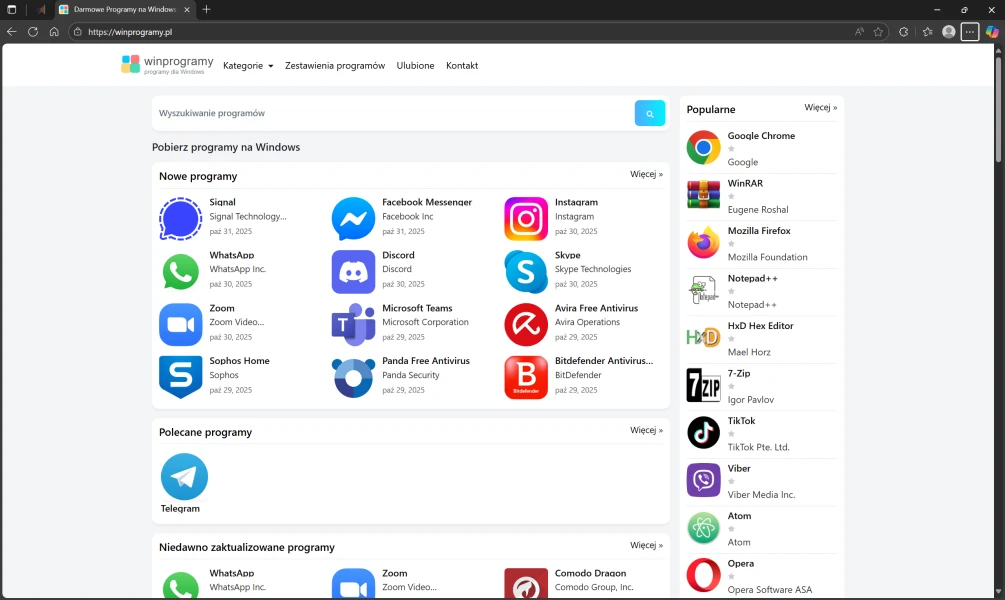
Task: Click the Signal app icon
Action: pyautogui.click(x=180, y=219)
